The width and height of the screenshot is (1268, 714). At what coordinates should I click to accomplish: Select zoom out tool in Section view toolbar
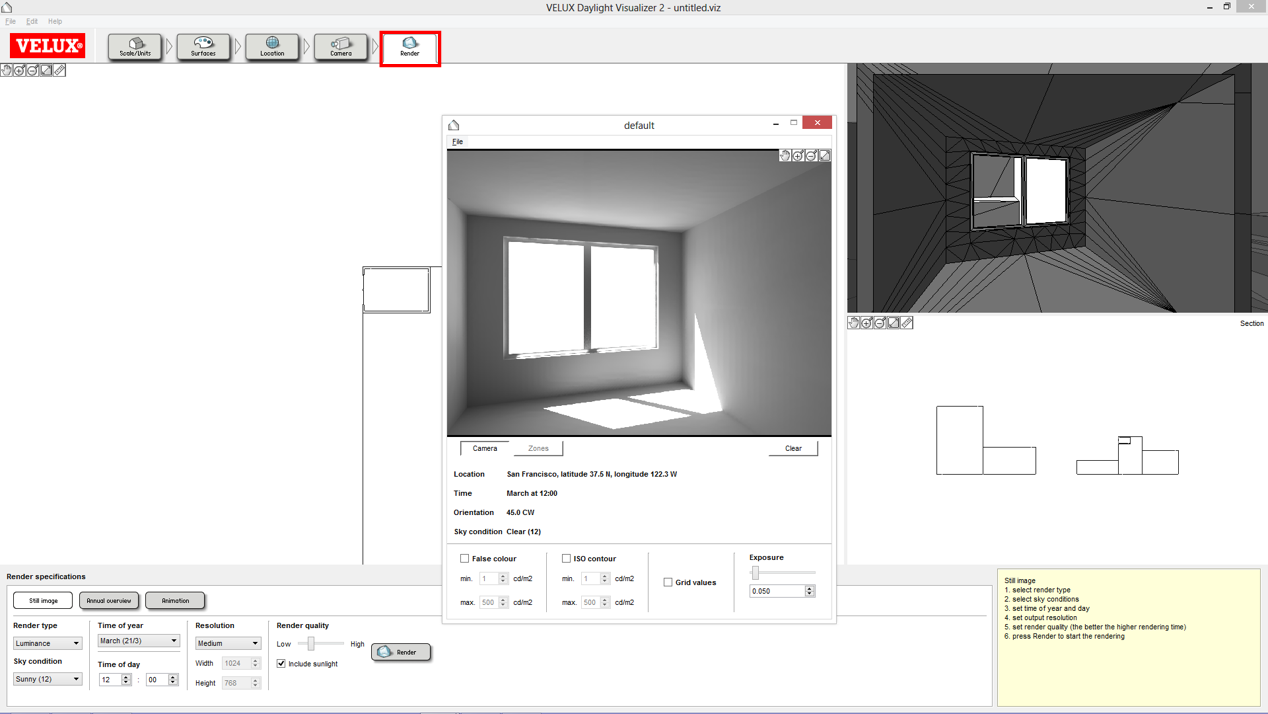pos(880,323)
